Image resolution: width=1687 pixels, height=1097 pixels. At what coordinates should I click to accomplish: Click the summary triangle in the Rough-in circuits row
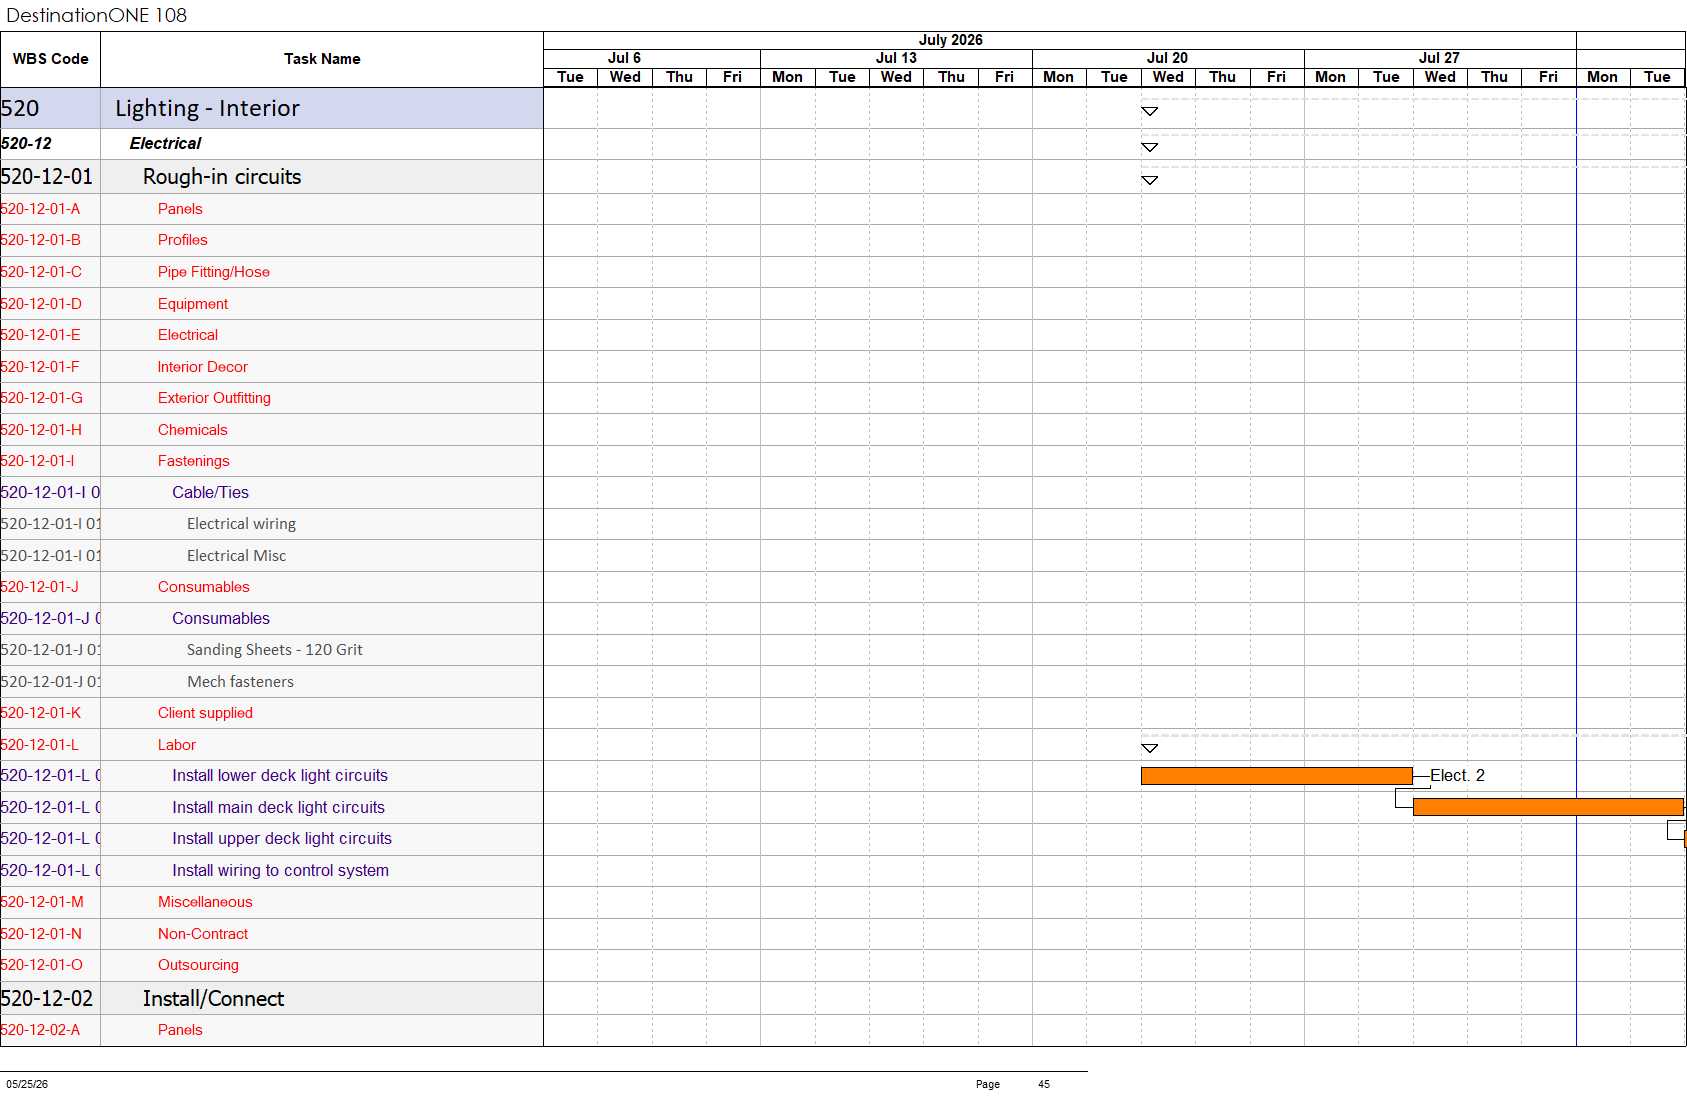click(x=1150, y=181)
